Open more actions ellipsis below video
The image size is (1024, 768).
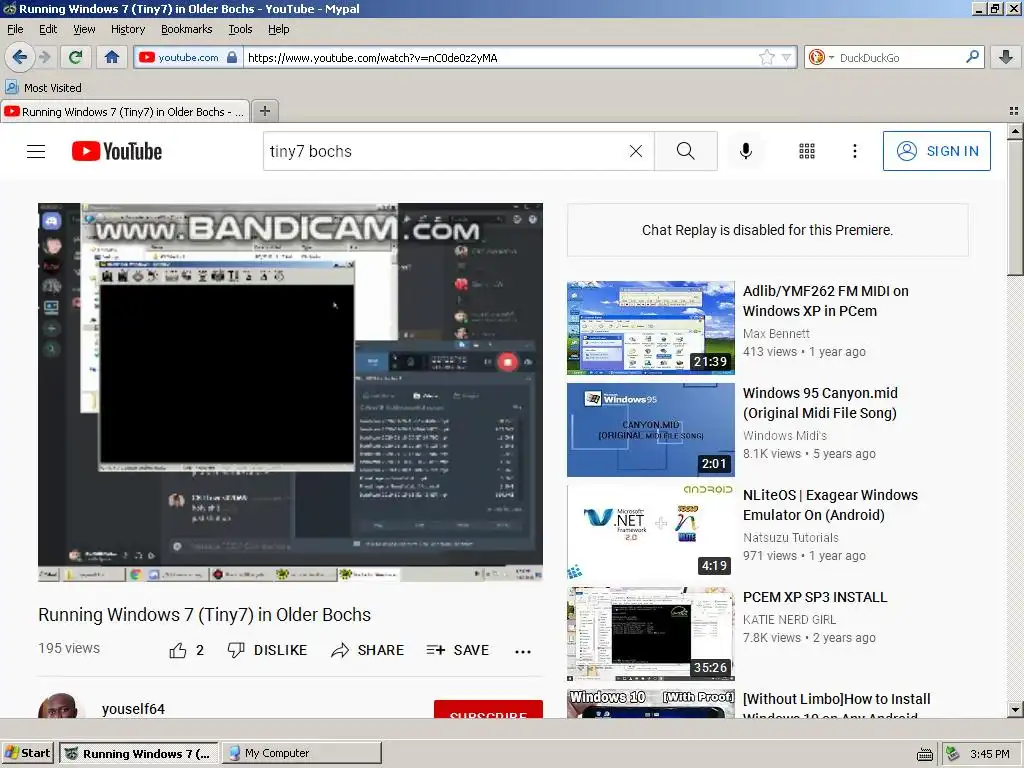pos(523,651)
